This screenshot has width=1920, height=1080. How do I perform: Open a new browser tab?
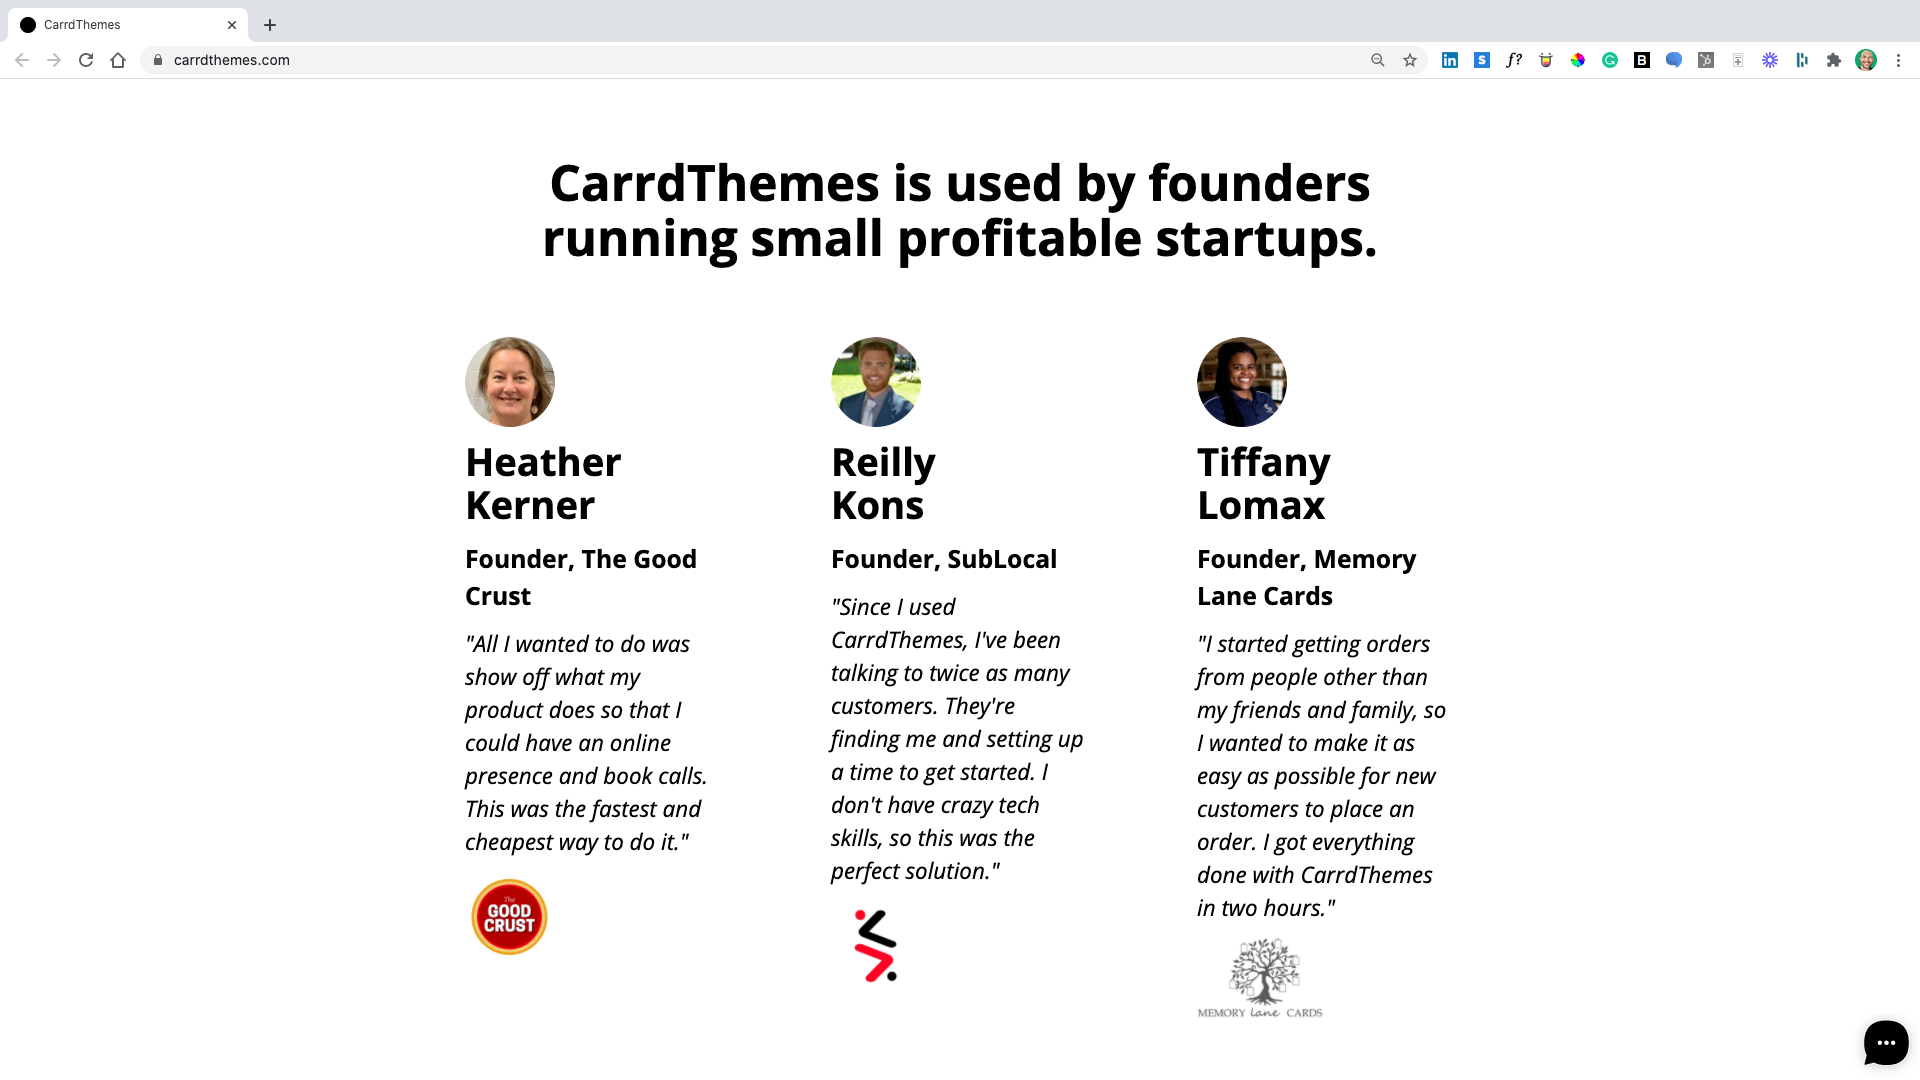click(269, 24)
